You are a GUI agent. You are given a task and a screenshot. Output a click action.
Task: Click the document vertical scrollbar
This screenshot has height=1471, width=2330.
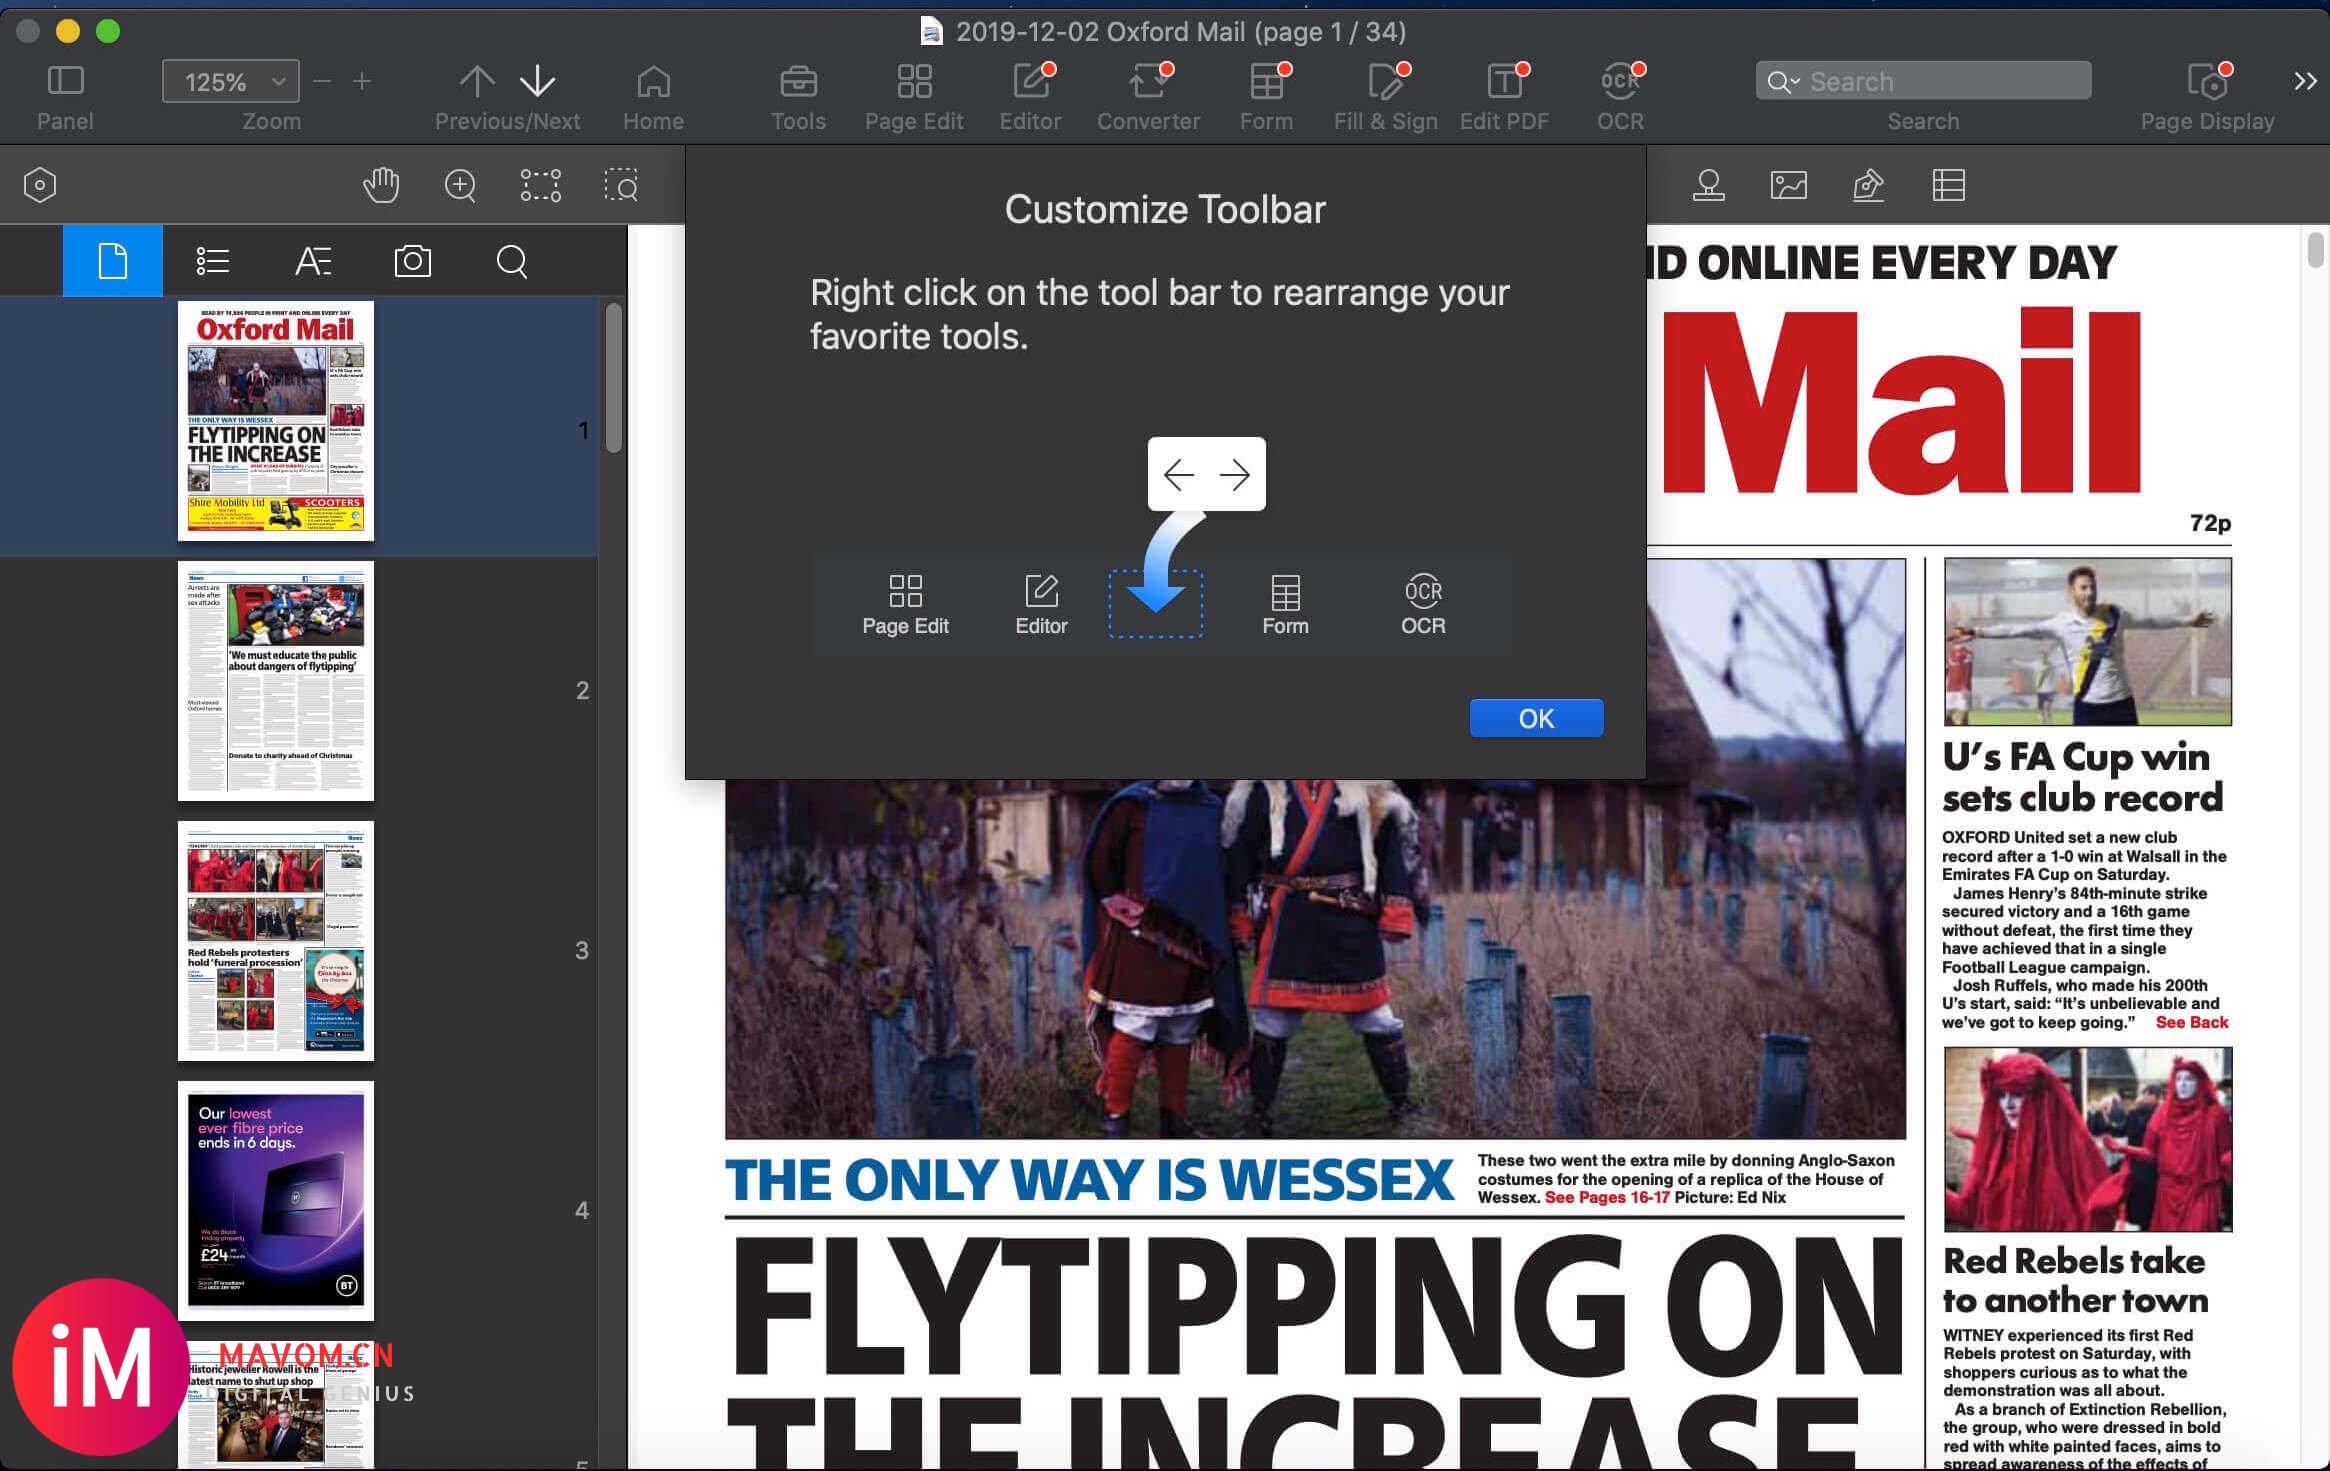(2315, 250)
